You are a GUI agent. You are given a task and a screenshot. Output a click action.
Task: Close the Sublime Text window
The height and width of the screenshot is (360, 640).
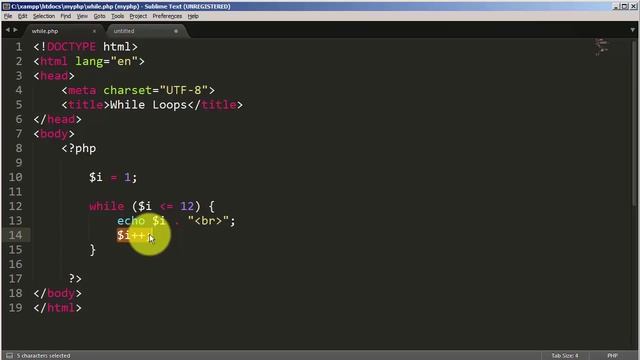pos(634,7)
